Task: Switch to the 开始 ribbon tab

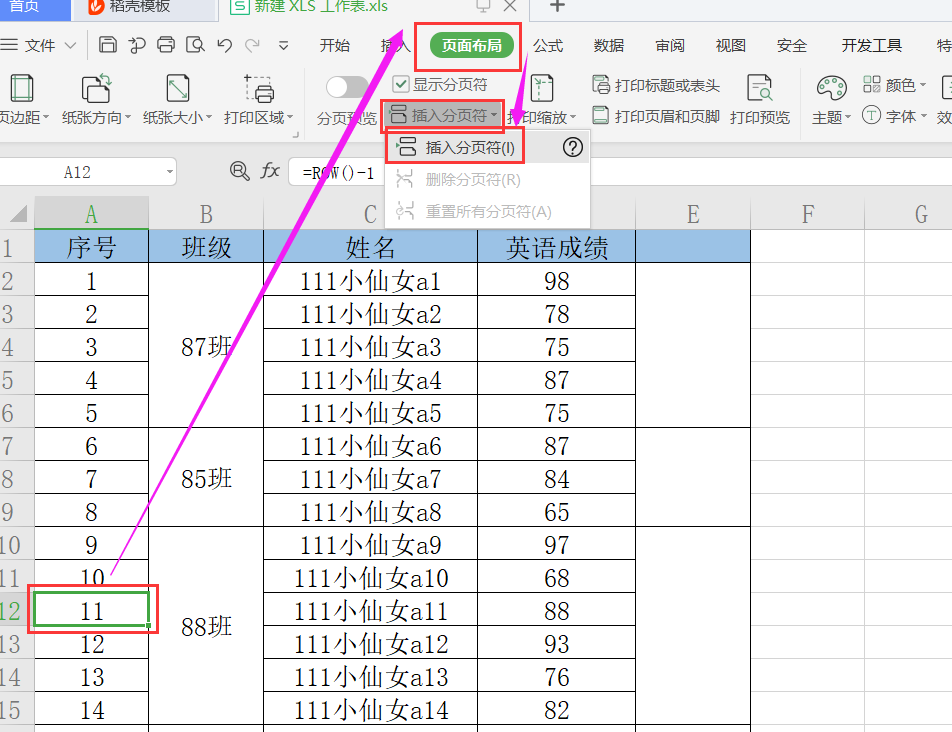Action: [x=335, y=46]
